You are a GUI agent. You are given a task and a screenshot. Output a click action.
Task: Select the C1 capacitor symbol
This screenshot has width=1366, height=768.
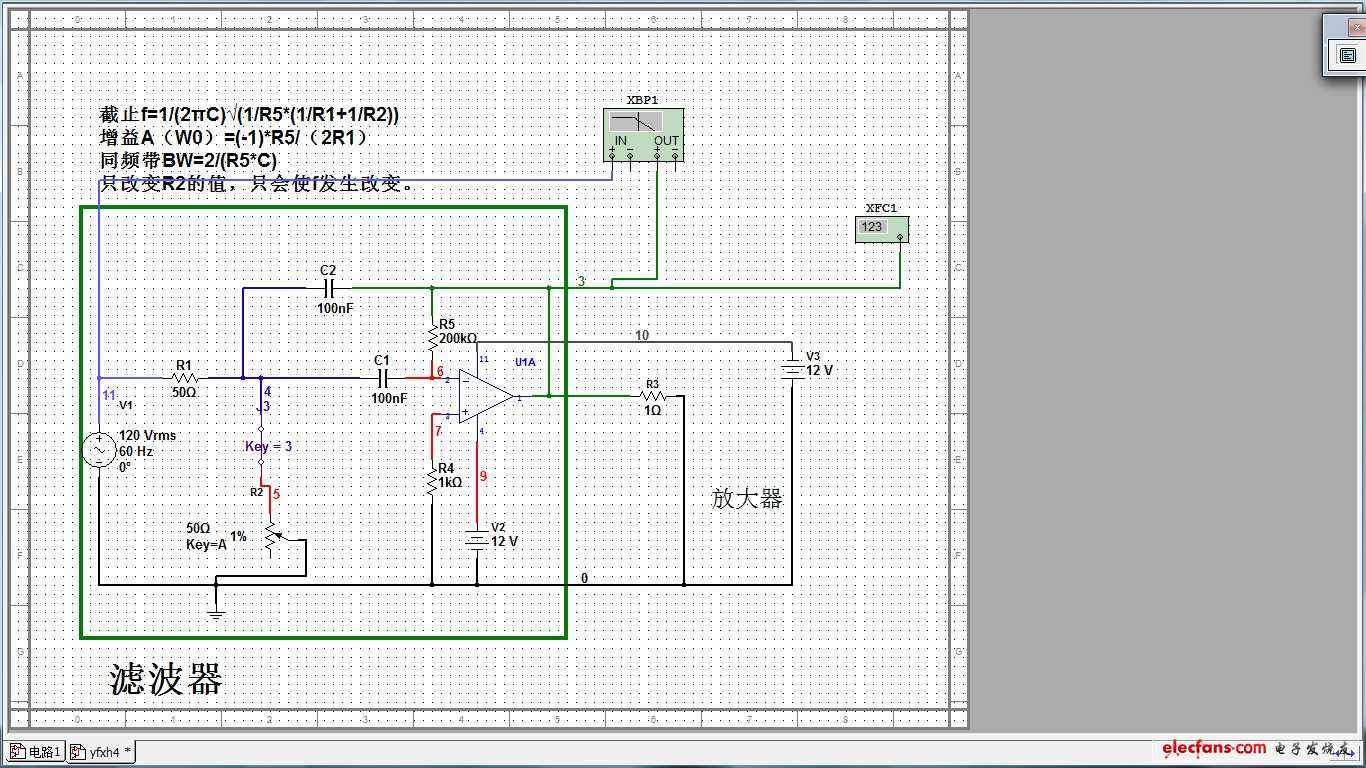pos(384,378)
